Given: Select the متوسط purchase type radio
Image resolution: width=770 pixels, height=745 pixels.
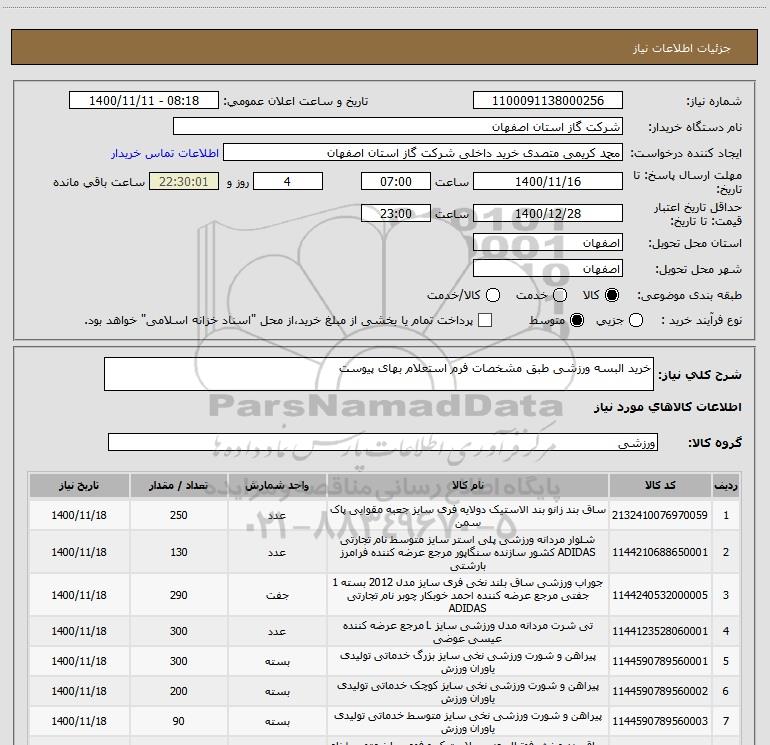Looking at the screenshot, I should click(x=577, y=320).
